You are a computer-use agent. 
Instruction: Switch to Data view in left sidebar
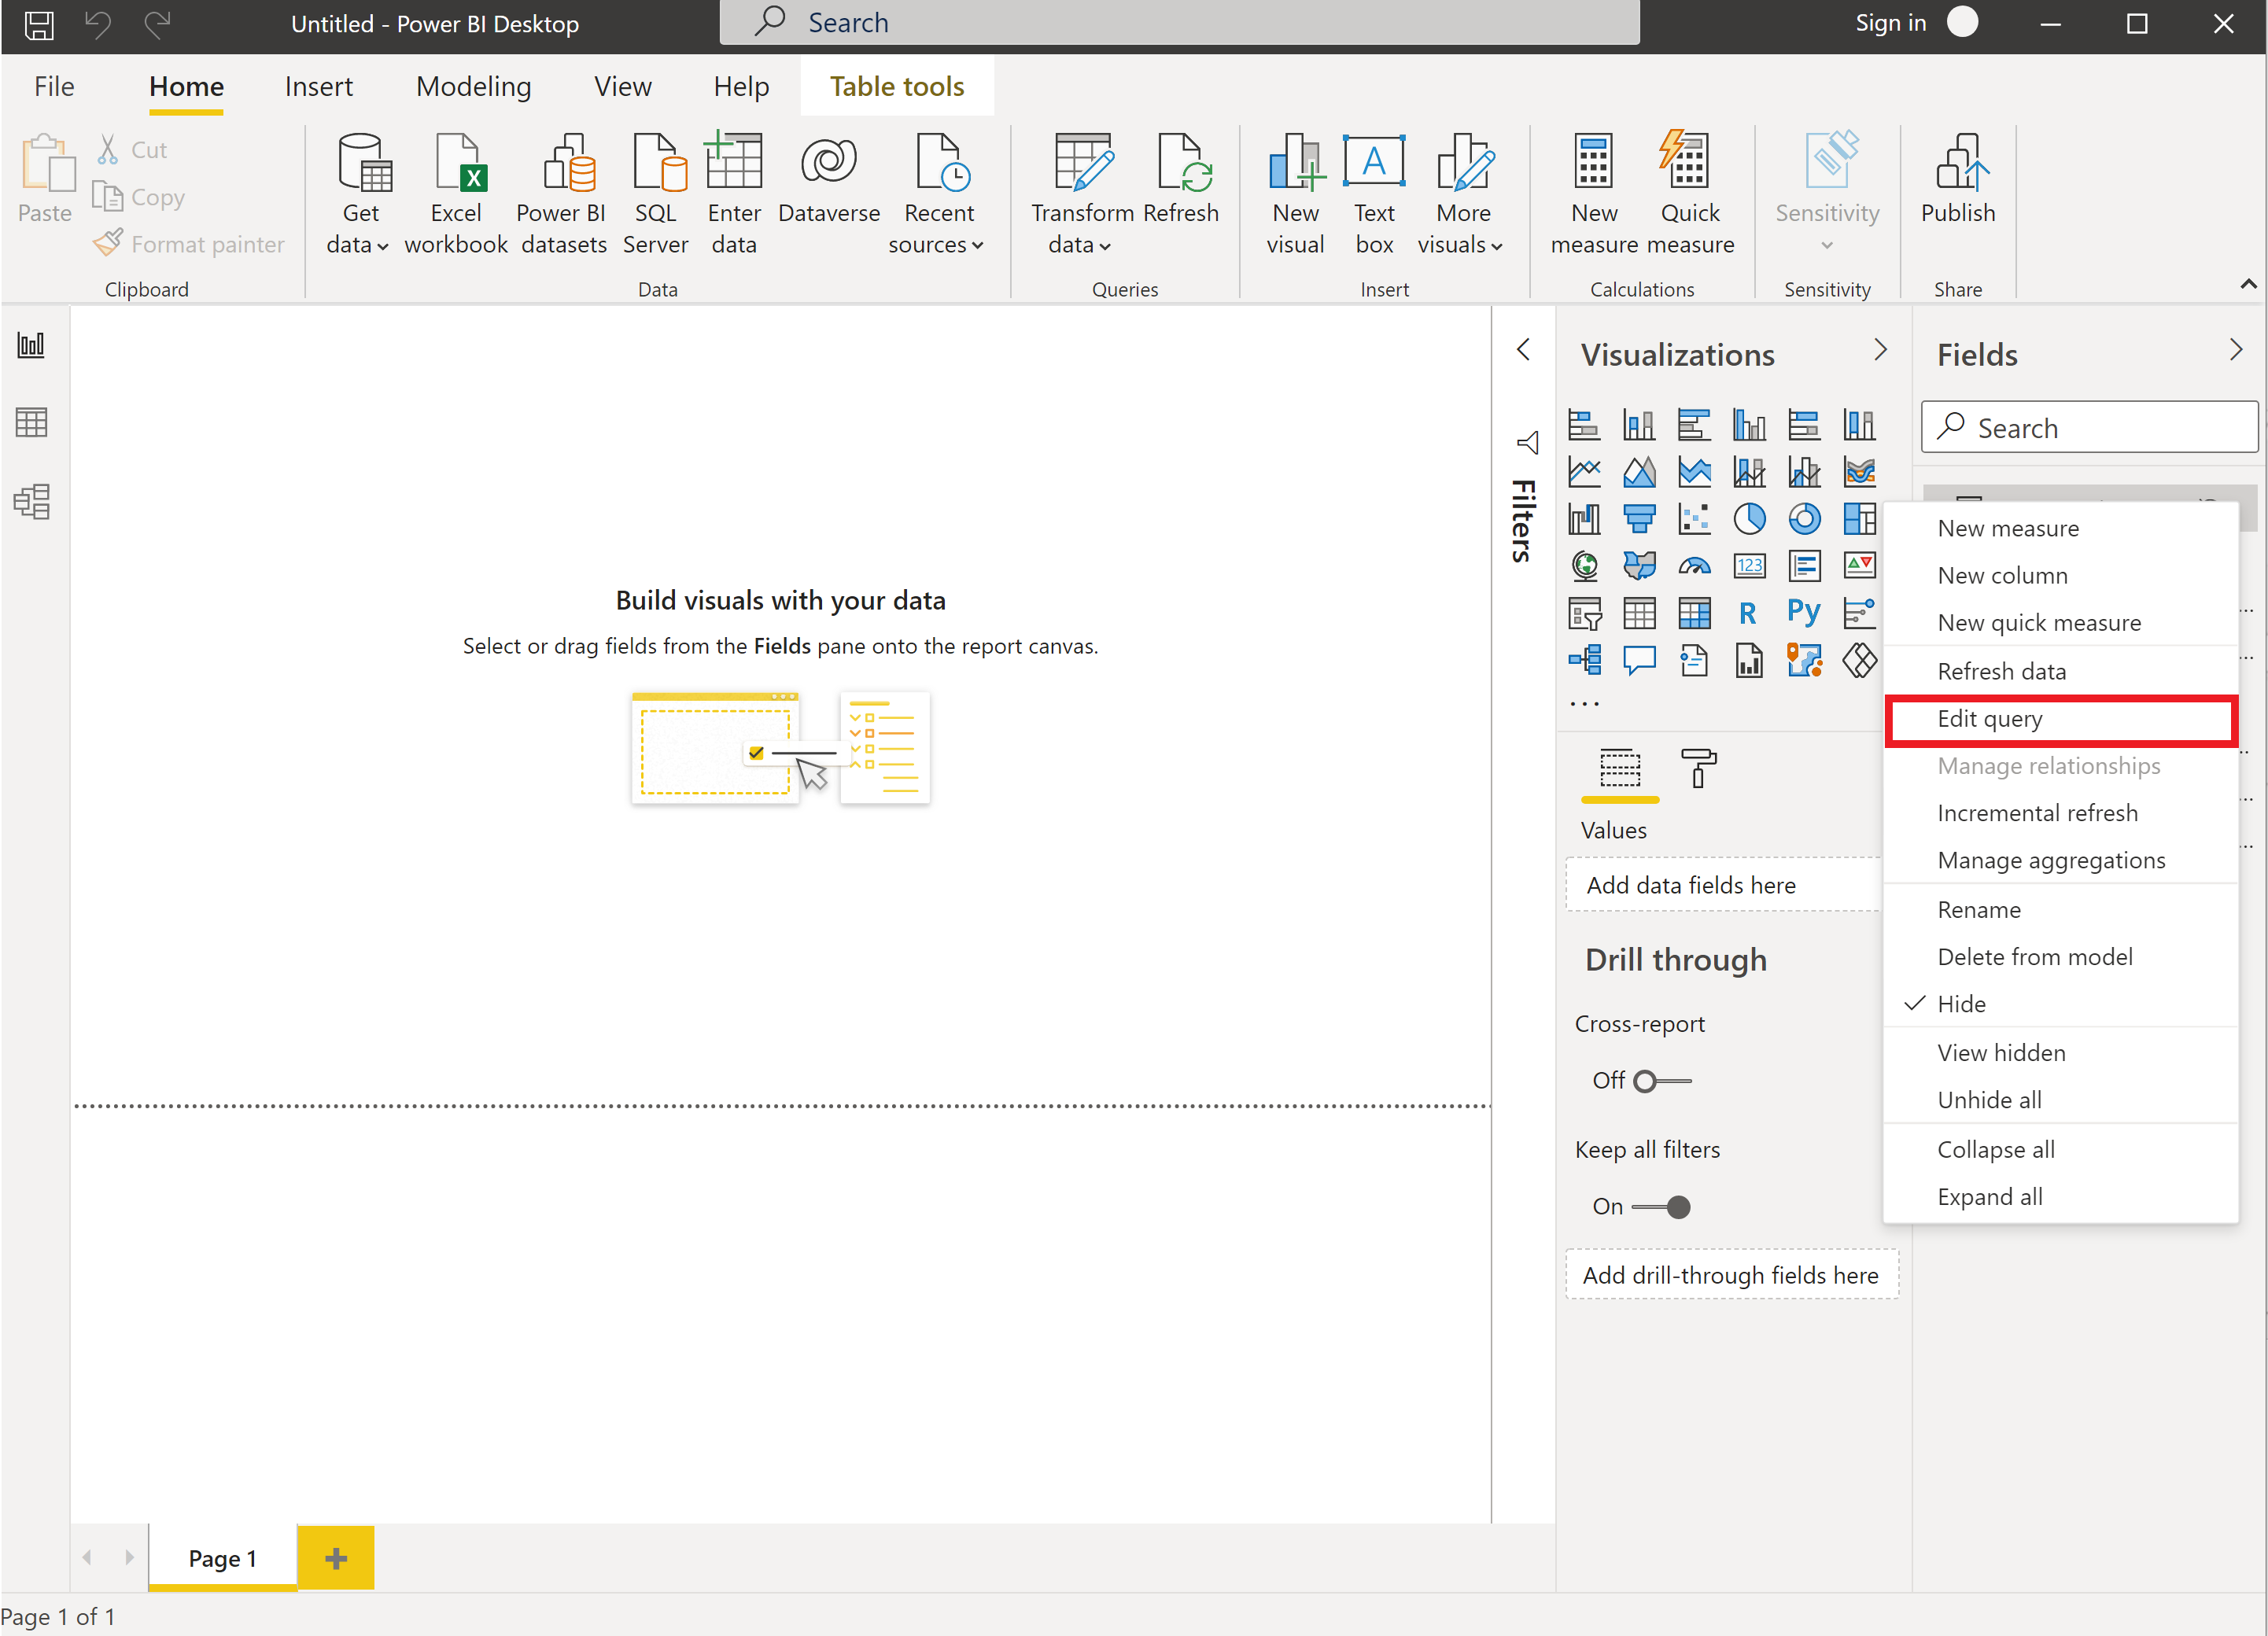[x=32, y=423]
